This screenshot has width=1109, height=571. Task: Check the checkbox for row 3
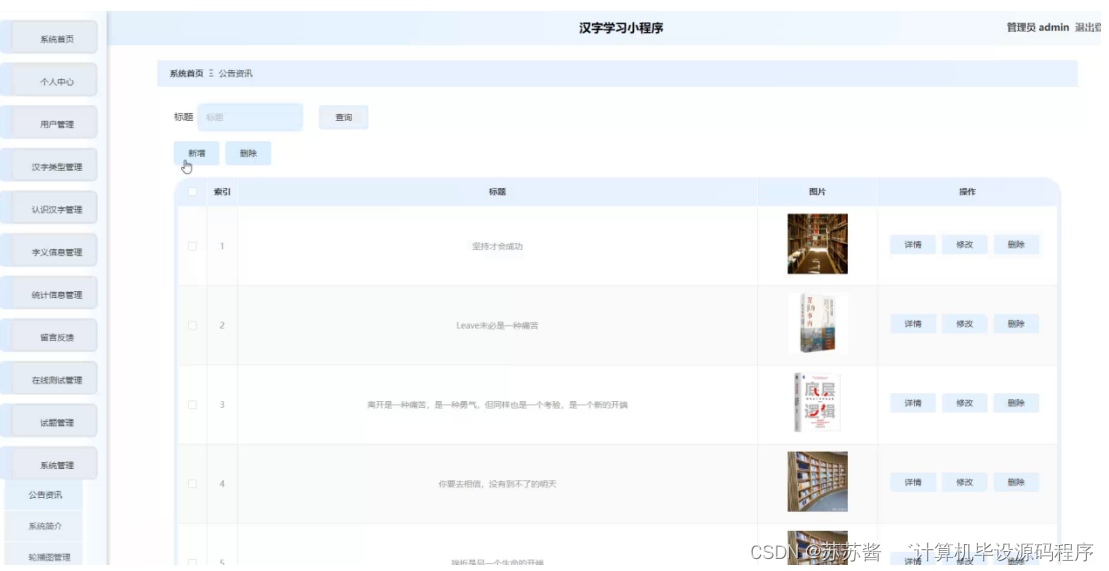pyautogui.click(x=192, y=404)
